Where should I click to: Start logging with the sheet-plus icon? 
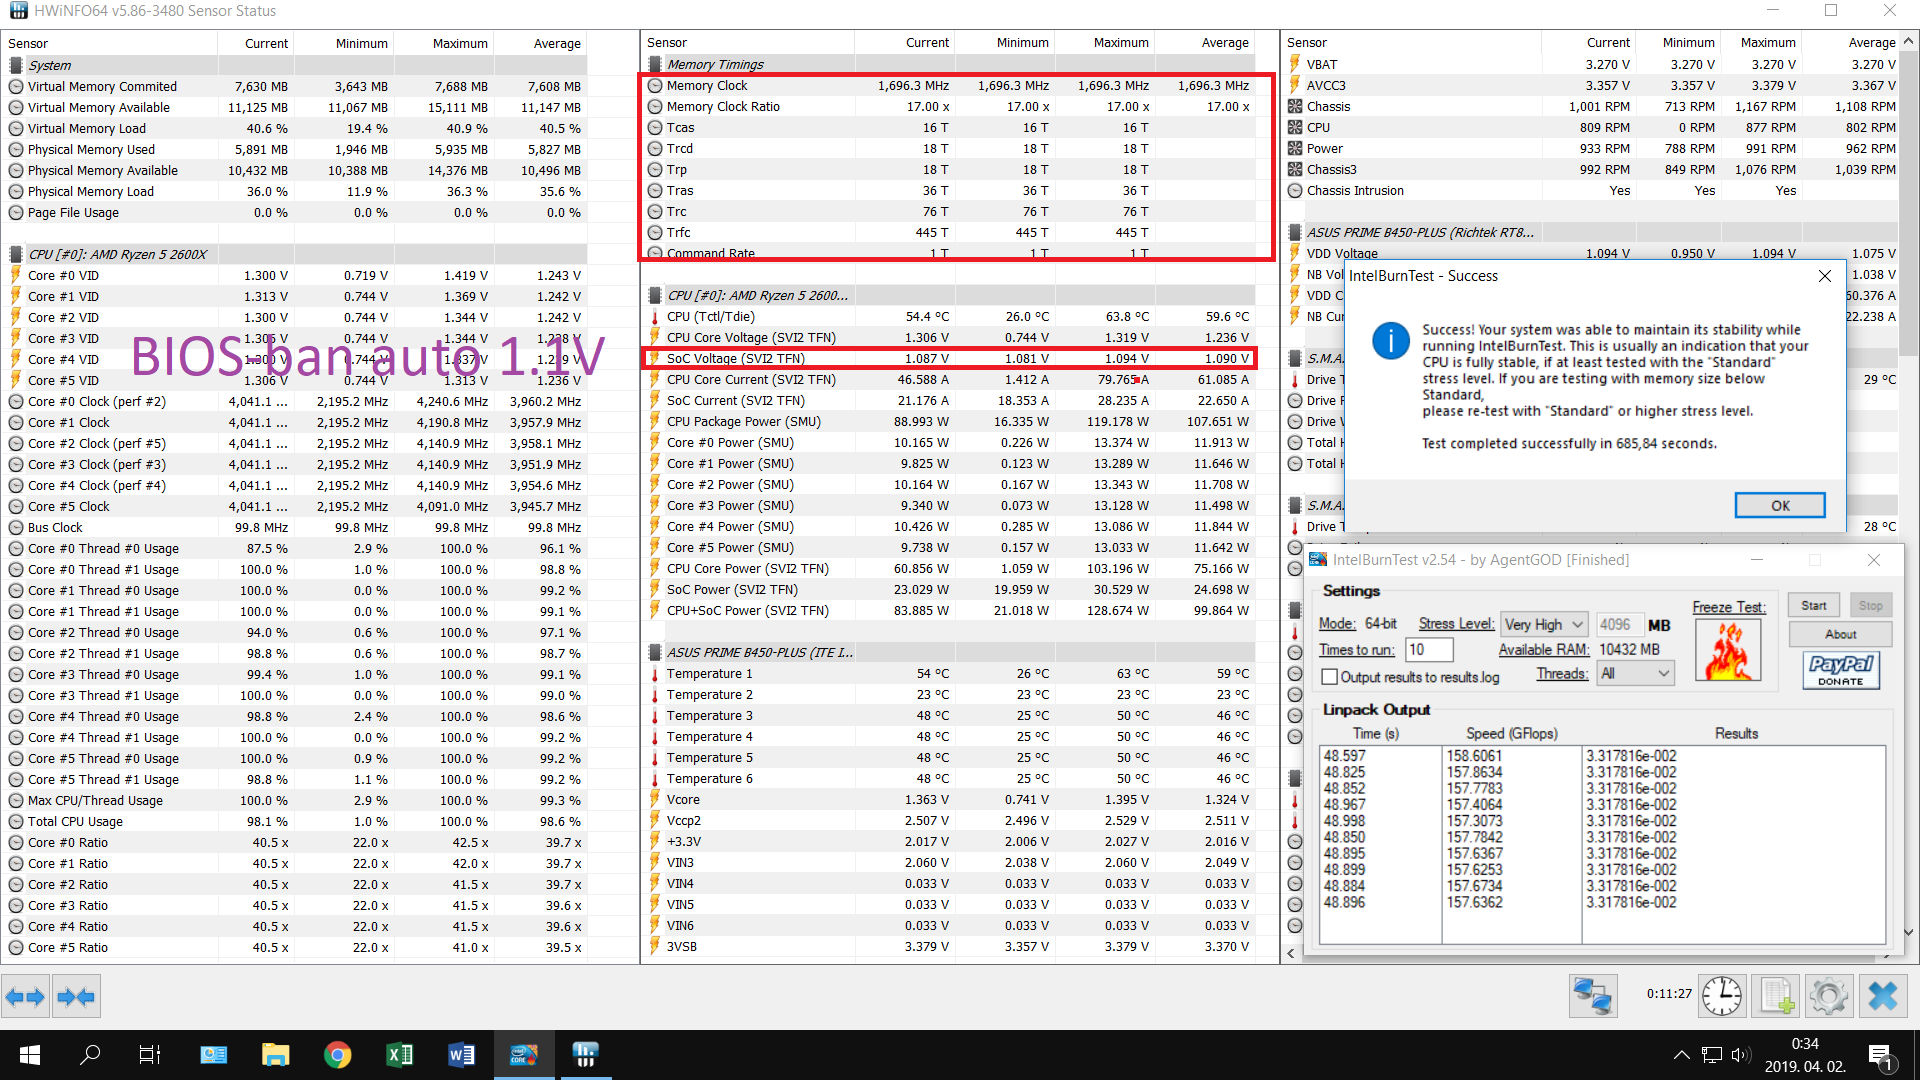1775,996
